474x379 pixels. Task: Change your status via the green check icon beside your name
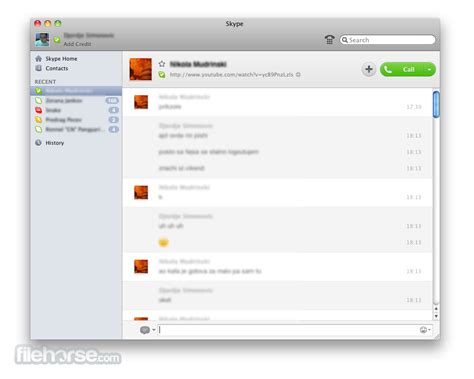coord(57,40)
